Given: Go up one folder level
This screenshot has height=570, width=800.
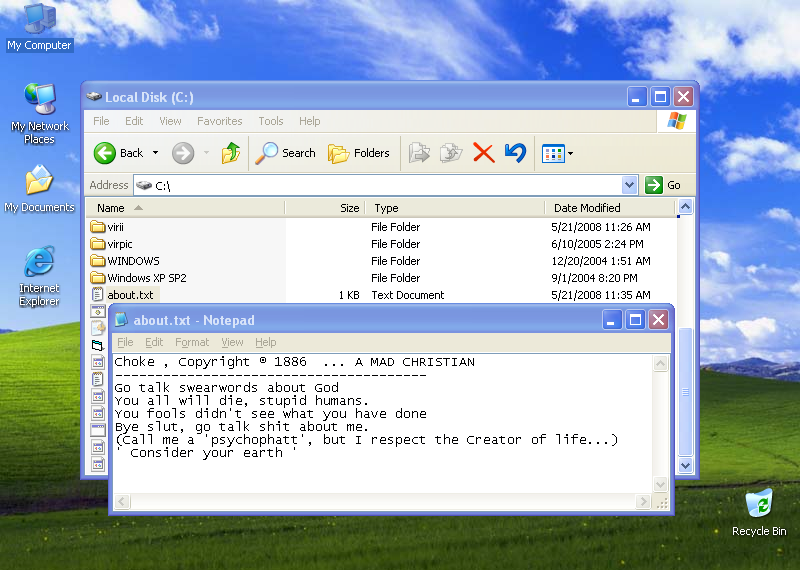Looking at the screenshot, I should 231,153.
